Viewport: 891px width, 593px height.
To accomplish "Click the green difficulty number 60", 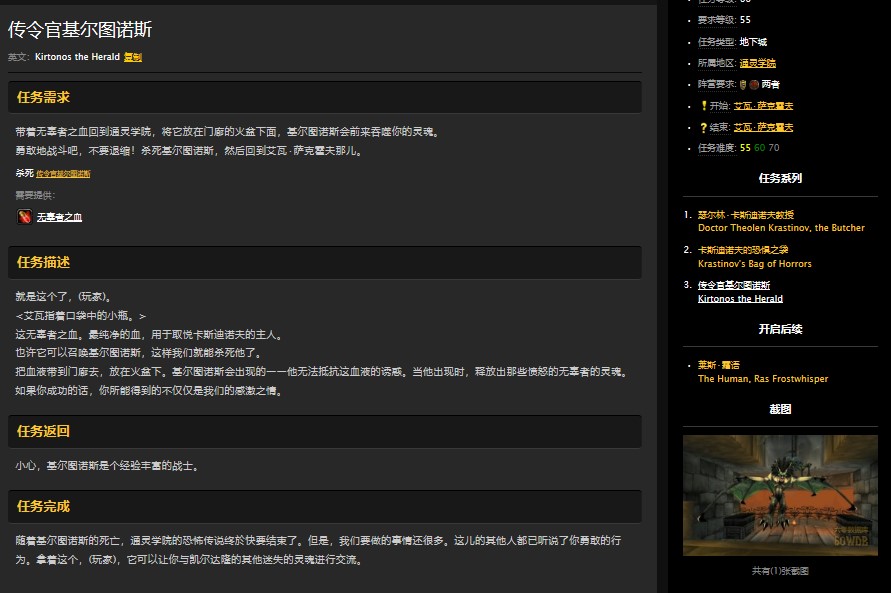I will point(759,147).
